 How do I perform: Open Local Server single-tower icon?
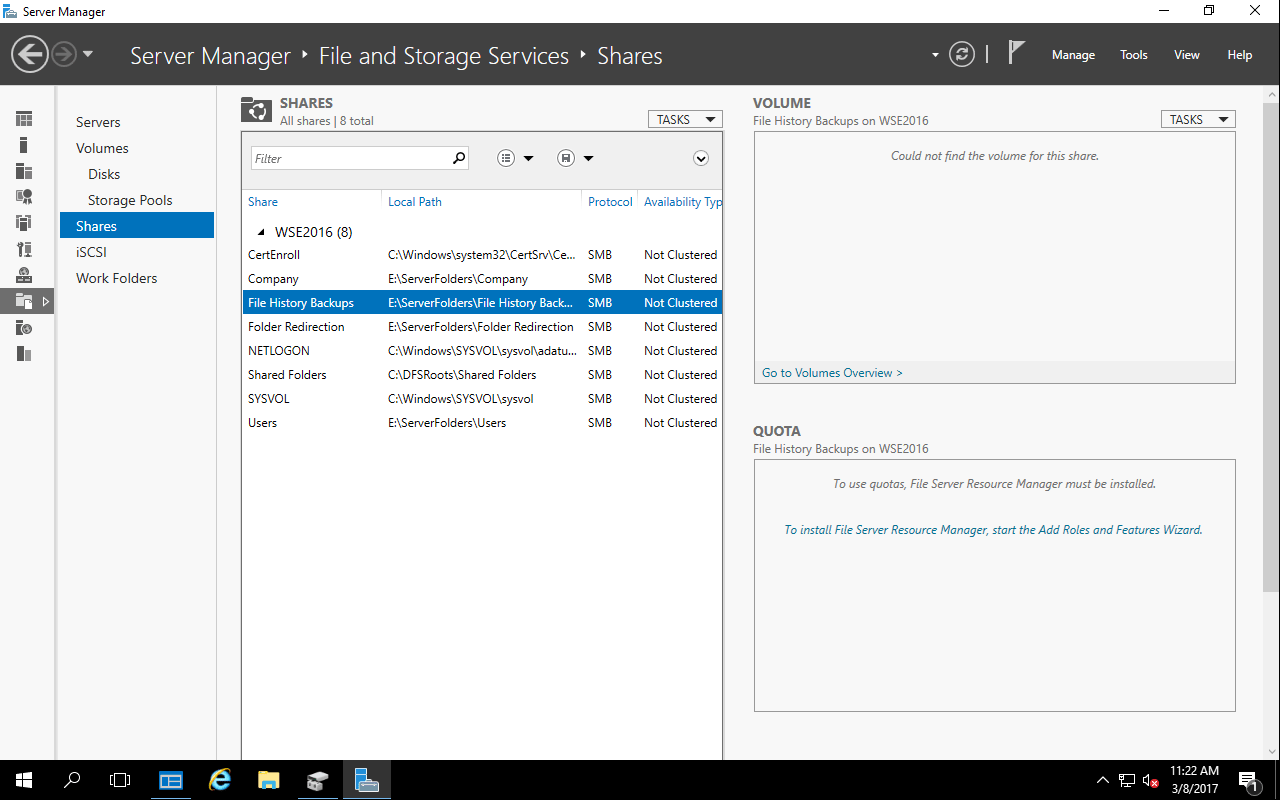(x=24, y=145)
